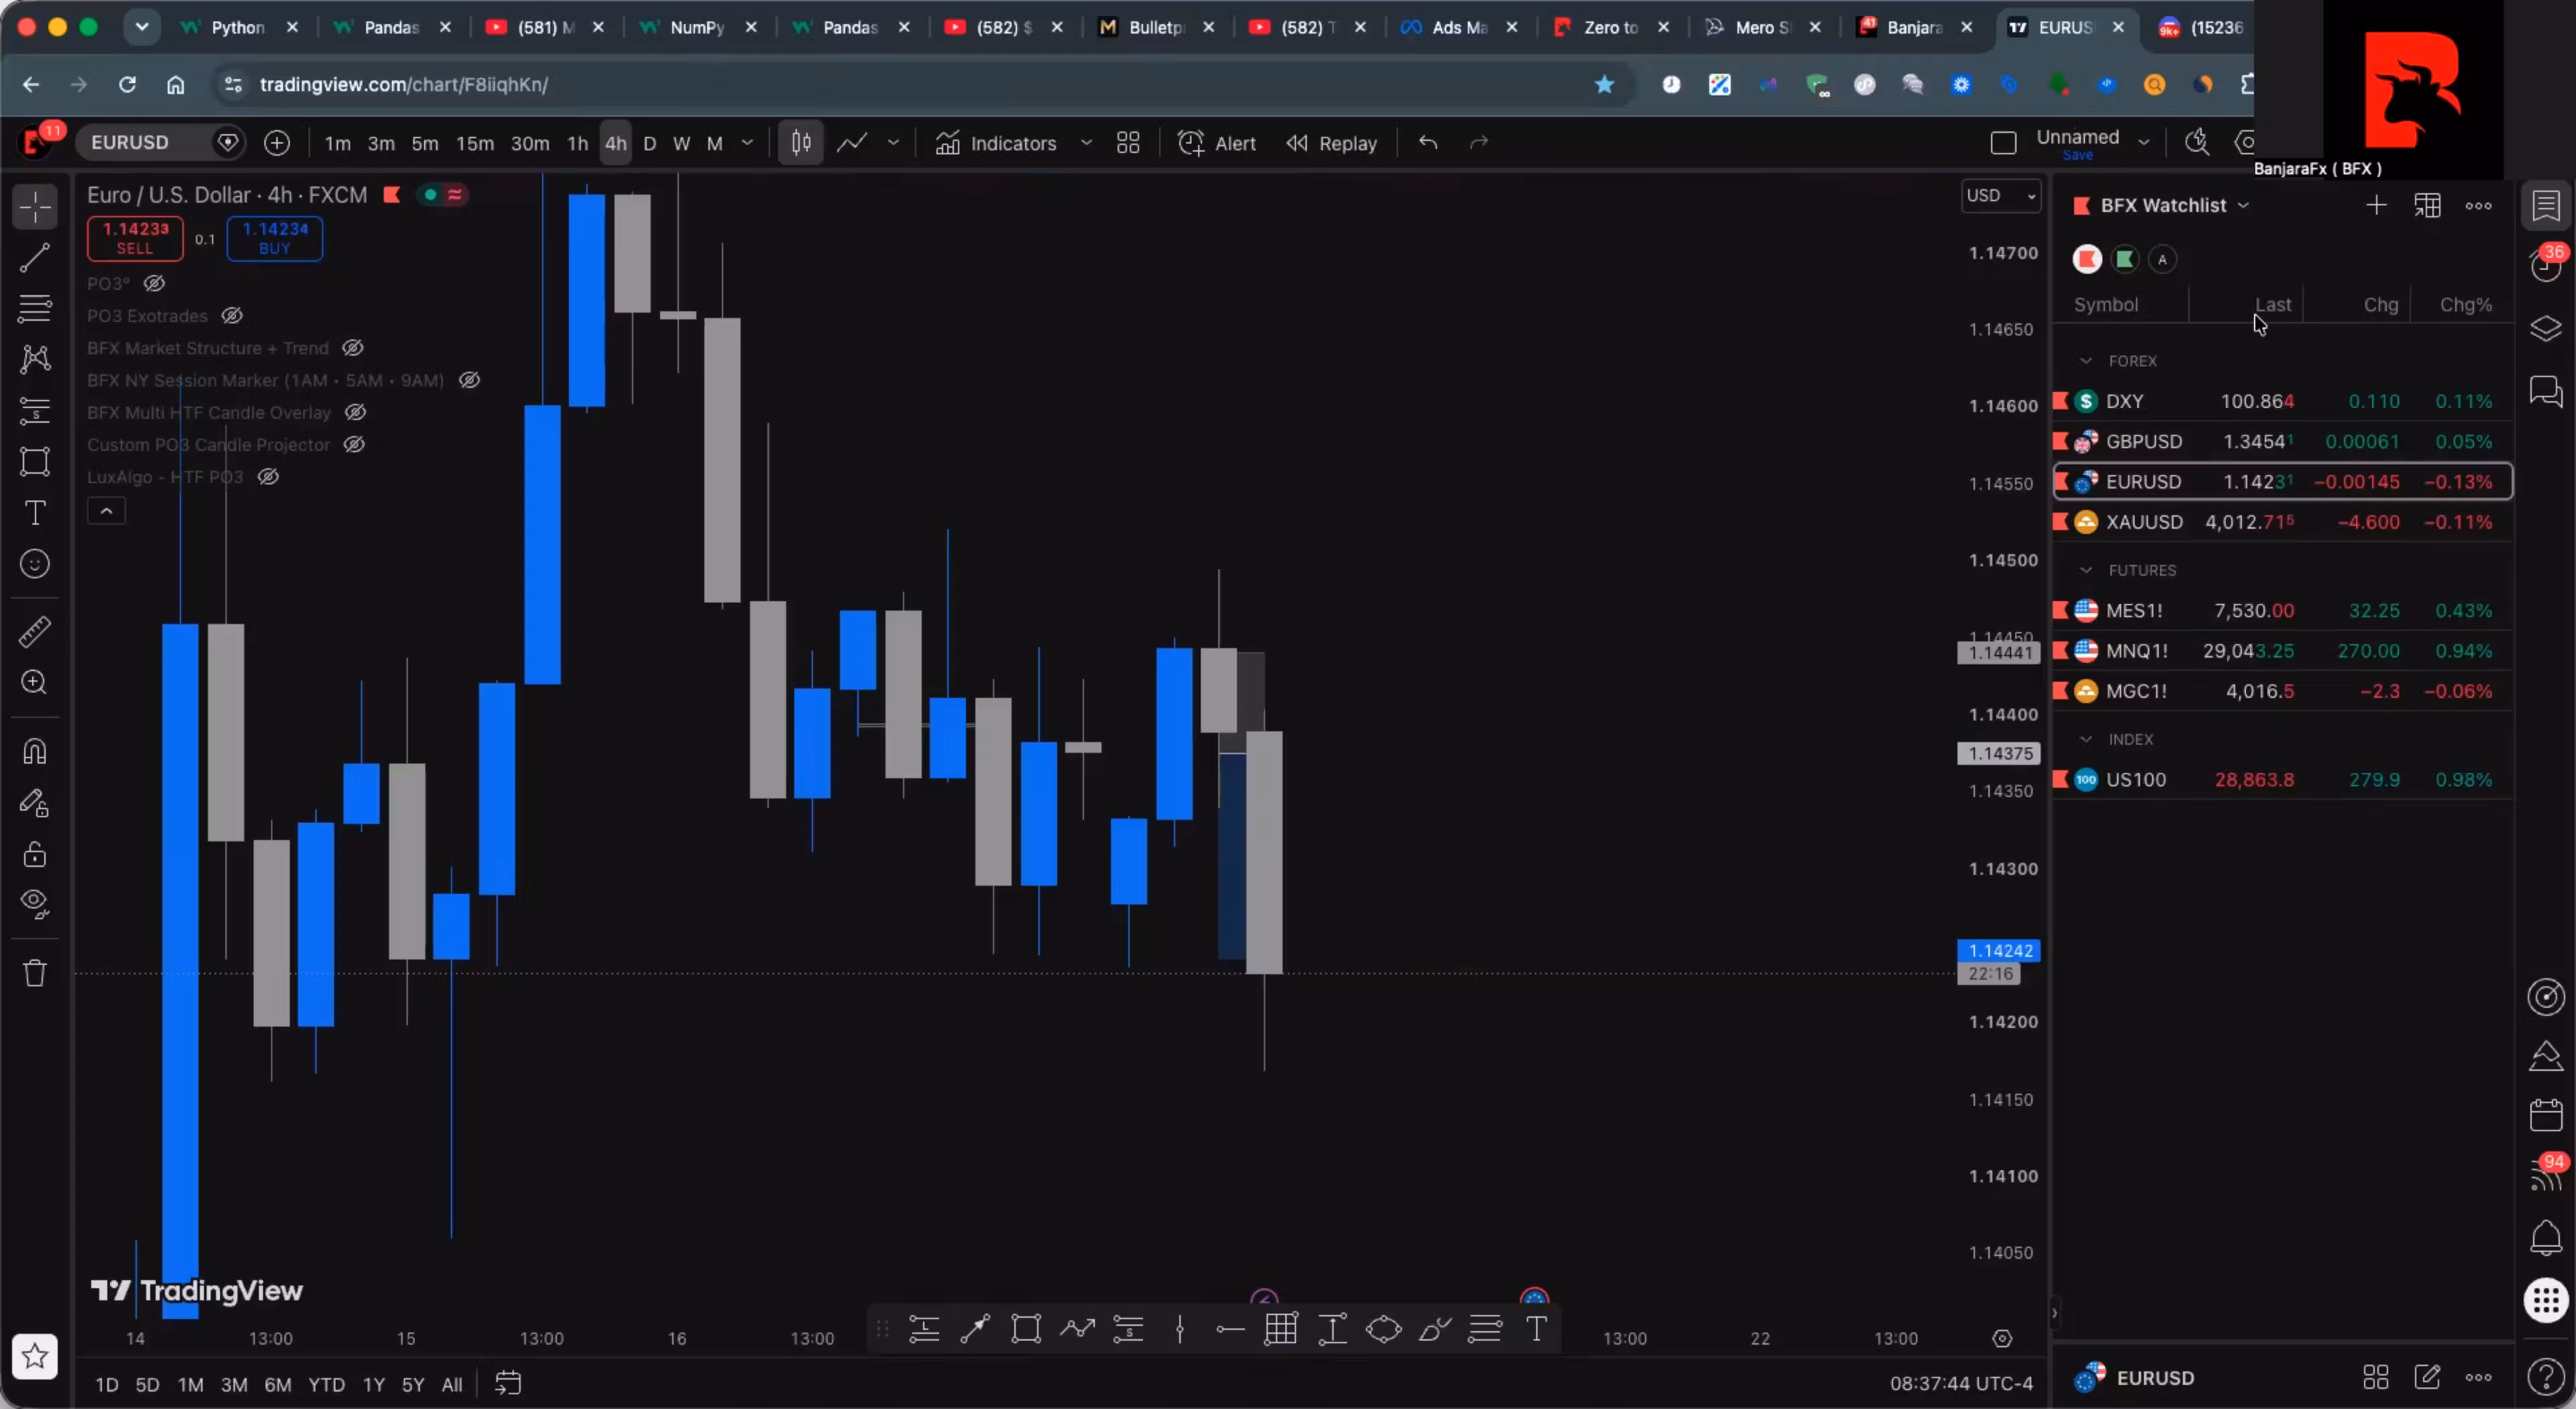Select MNQ1! in the watchlist
The height and width of the screenshot is (1409, 2576).
(2283, 651)
